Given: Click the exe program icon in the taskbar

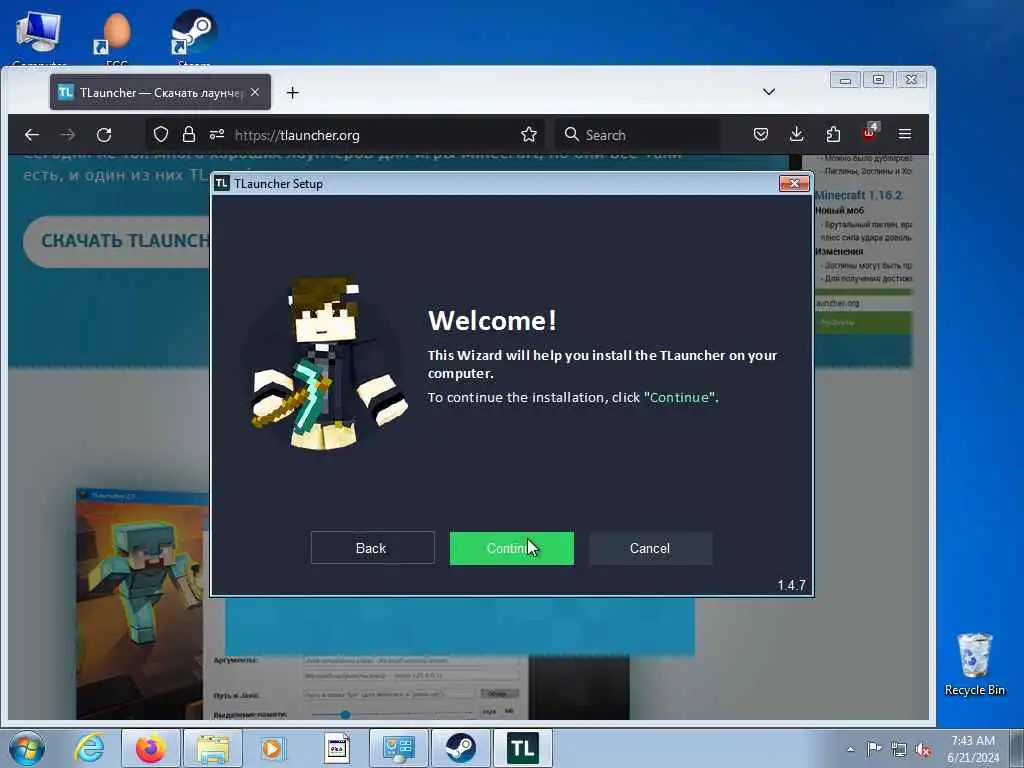Looking at the screenshot, I should [337, 748].
